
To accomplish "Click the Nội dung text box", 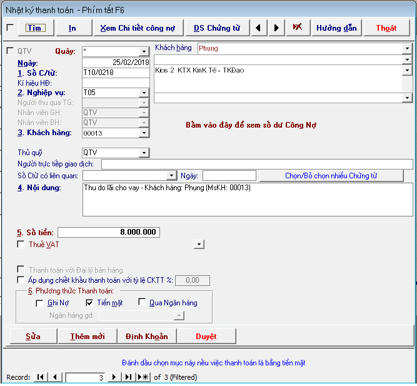I will pos(247,200).
